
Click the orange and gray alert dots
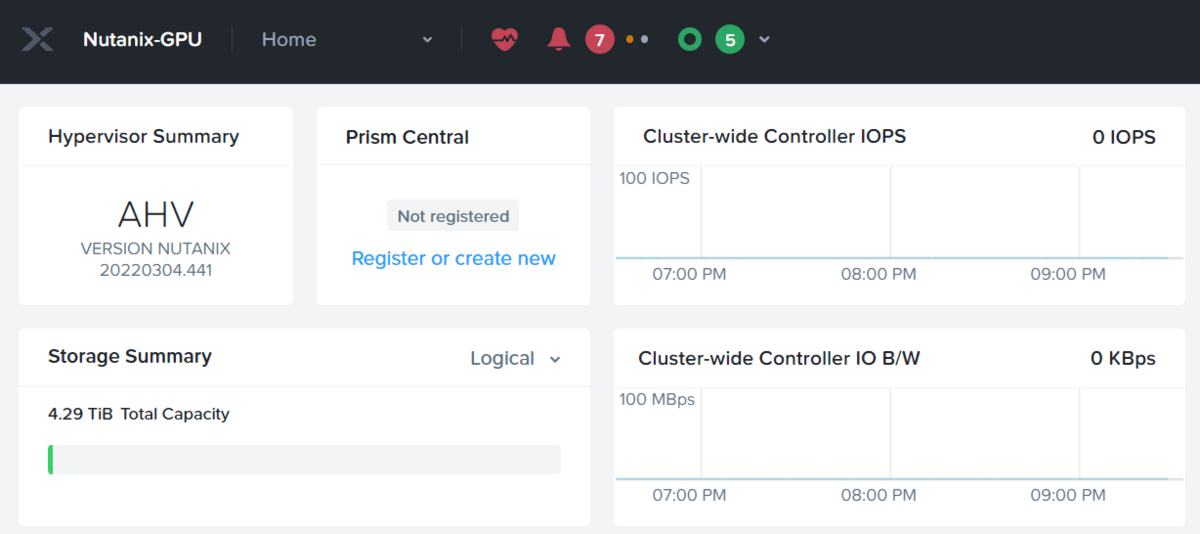(x=637, y=39)
